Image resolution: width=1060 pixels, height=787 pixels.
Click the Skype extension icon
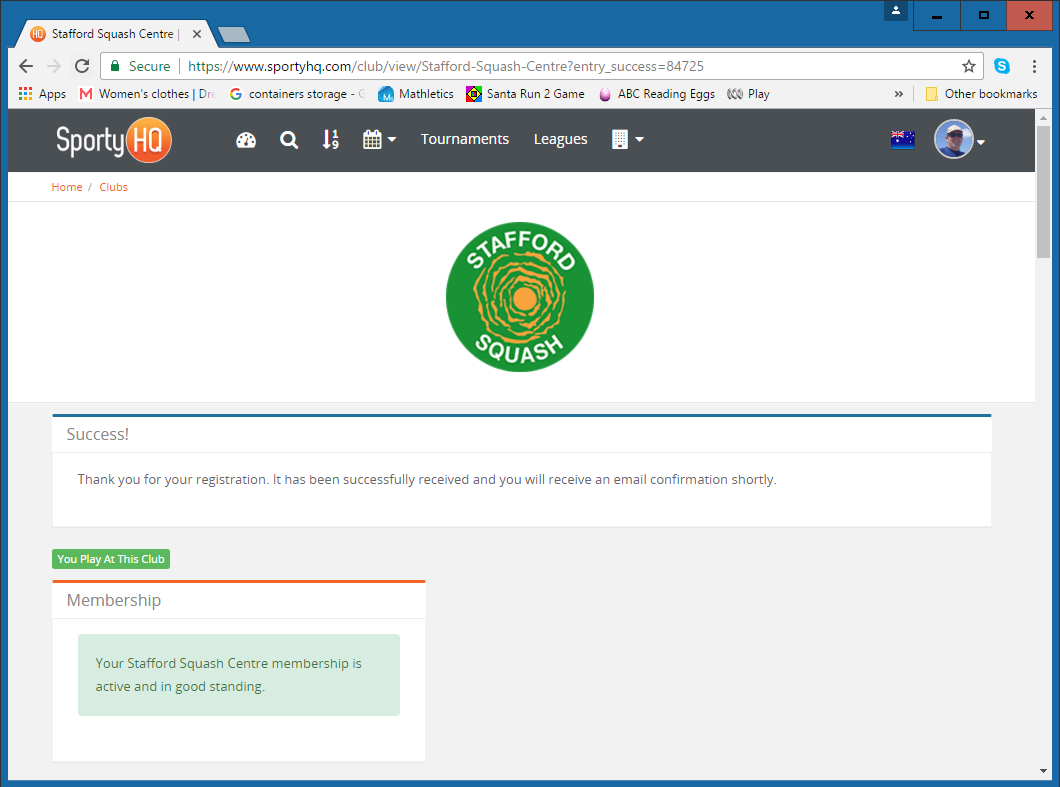pos(1001,66)
